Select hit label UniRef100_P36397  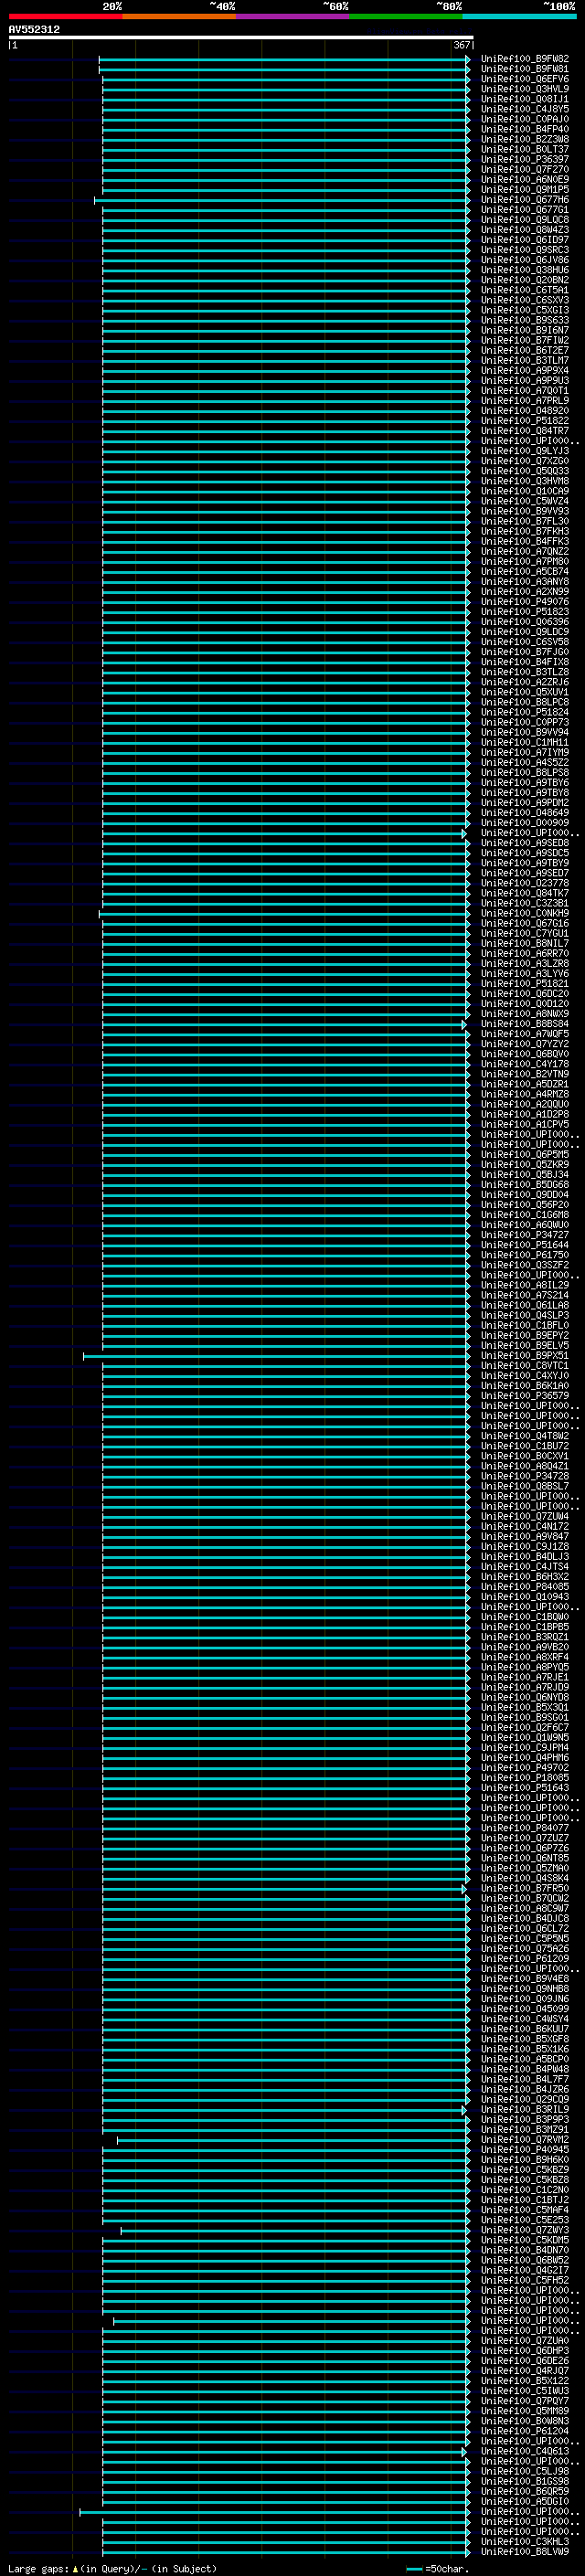point(525,159)
